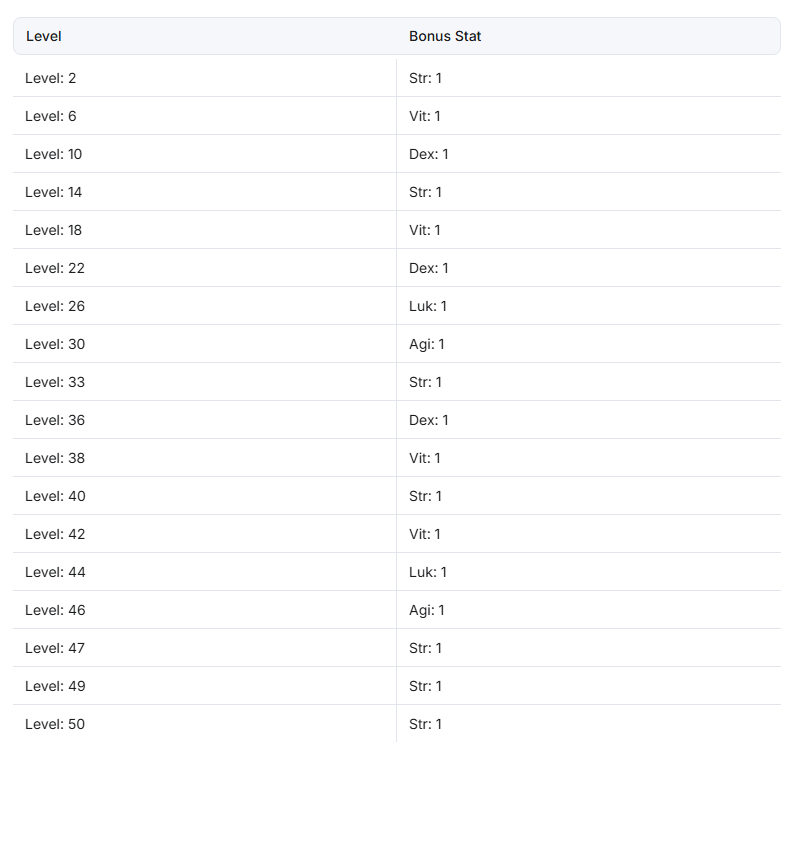
Task: Click the Level: 38 cell
Action: tap(205, 458)
